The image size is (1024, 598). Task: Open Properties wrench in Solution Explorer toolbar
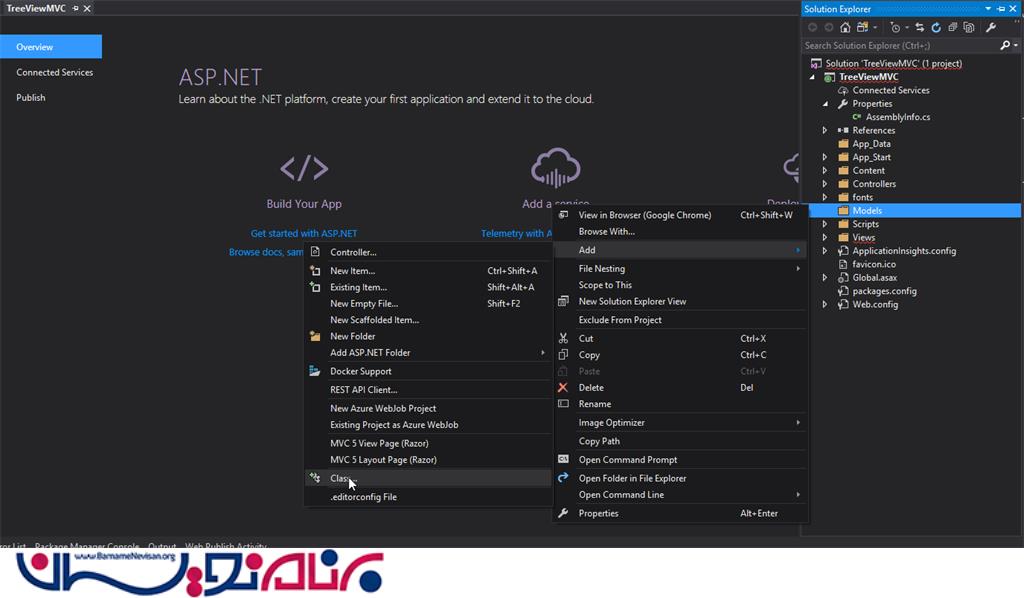[991, 27]
